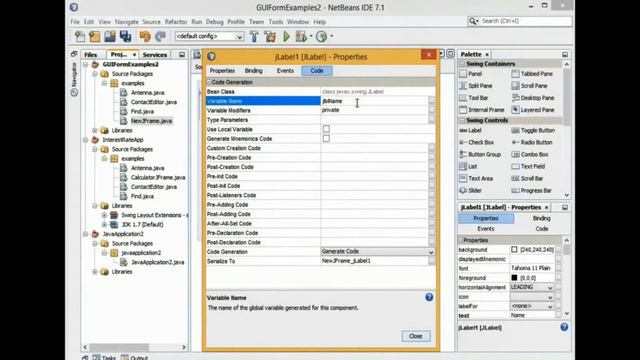The width and height of the screenshot is (640, 360).
Task: Click help icon in the side Properties panel
Action: pos(564,327)
